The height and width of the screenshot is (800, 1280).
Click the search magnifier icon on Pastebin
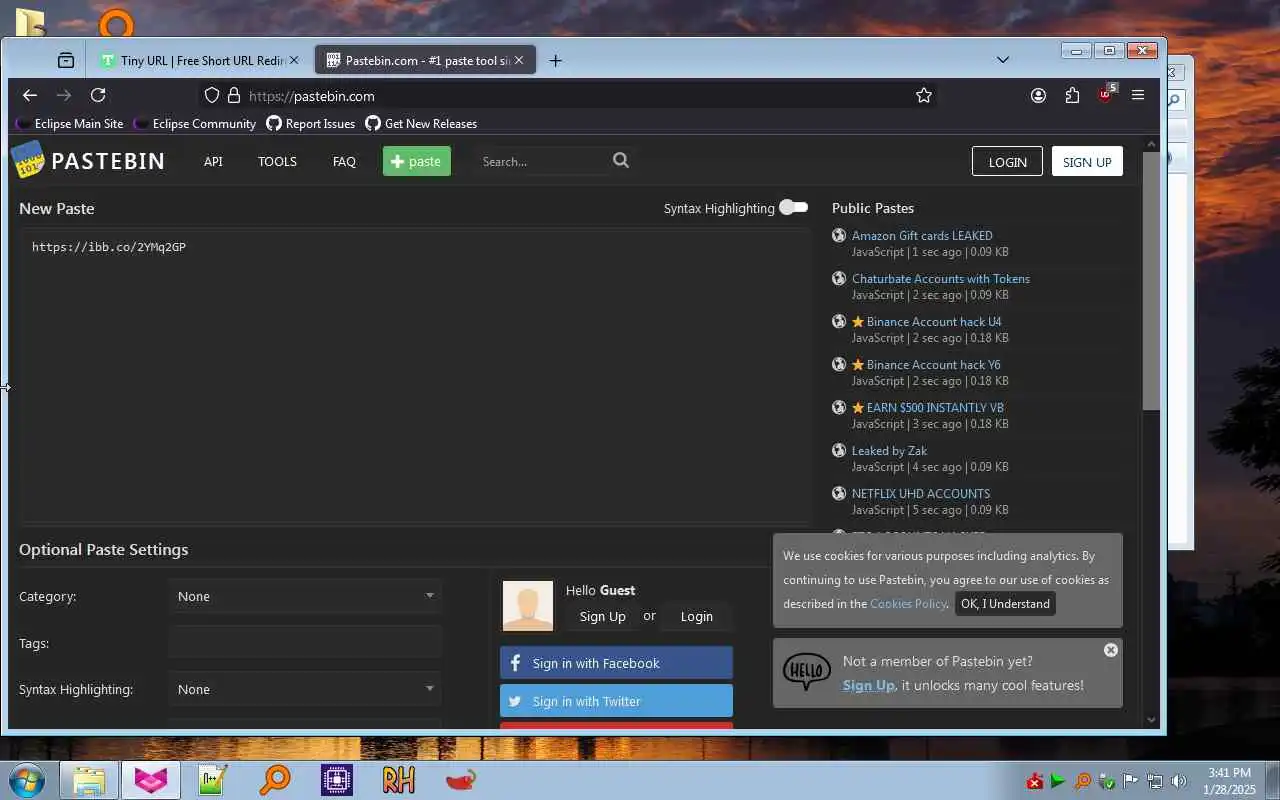[621, 160]
